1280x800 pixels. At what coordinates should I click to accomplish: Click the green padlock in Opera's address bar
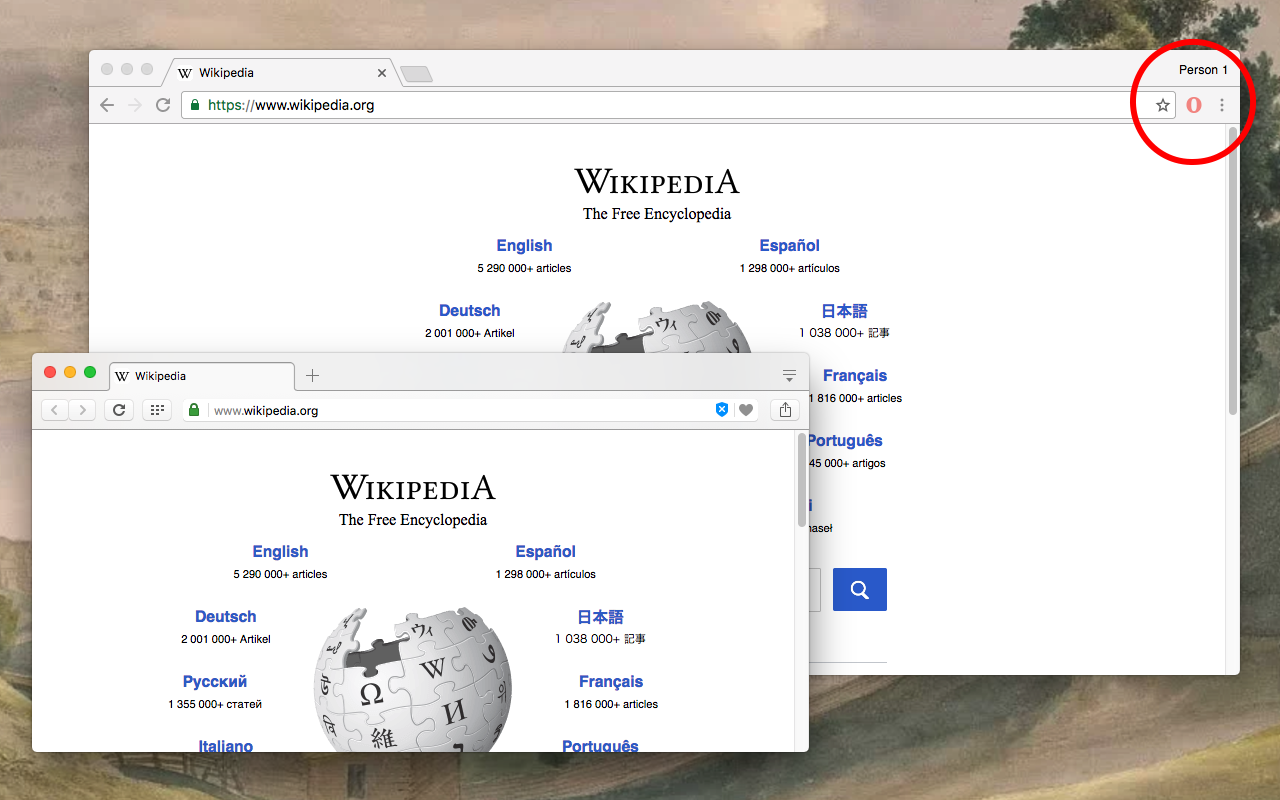[193, 409]
